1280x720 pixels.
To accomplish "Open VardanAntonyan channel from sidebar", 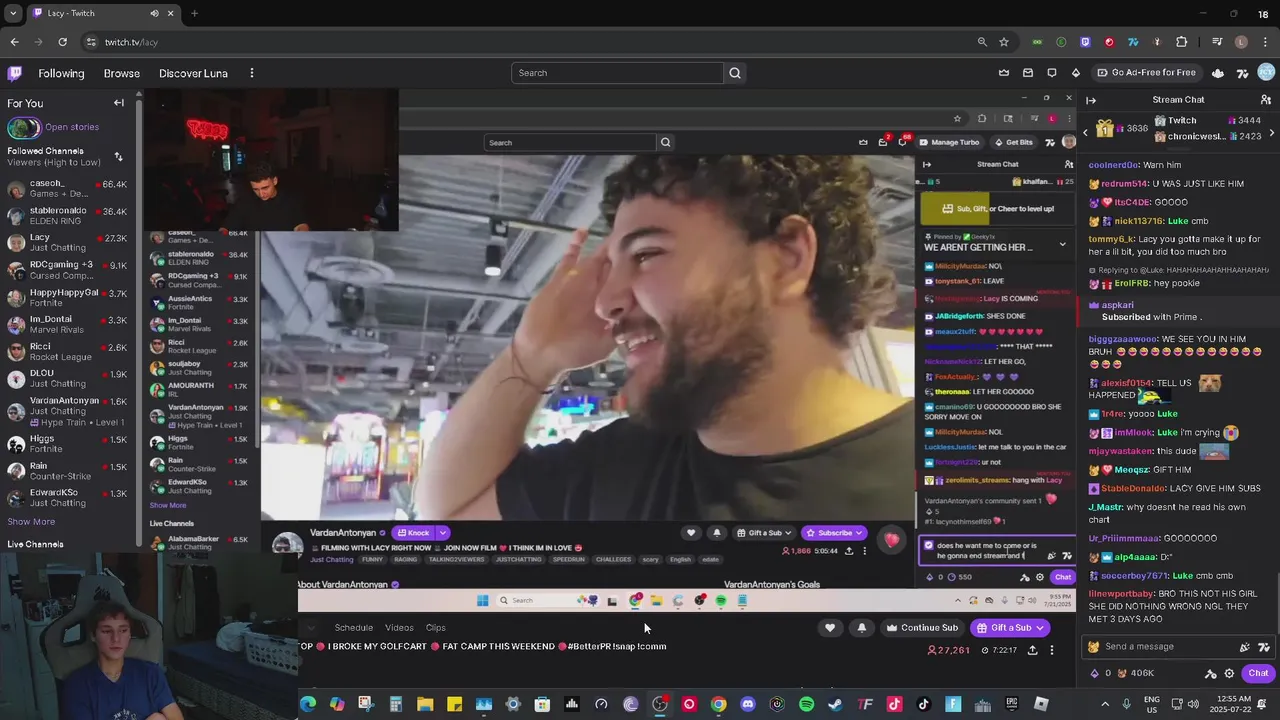I will click(66, 410).
